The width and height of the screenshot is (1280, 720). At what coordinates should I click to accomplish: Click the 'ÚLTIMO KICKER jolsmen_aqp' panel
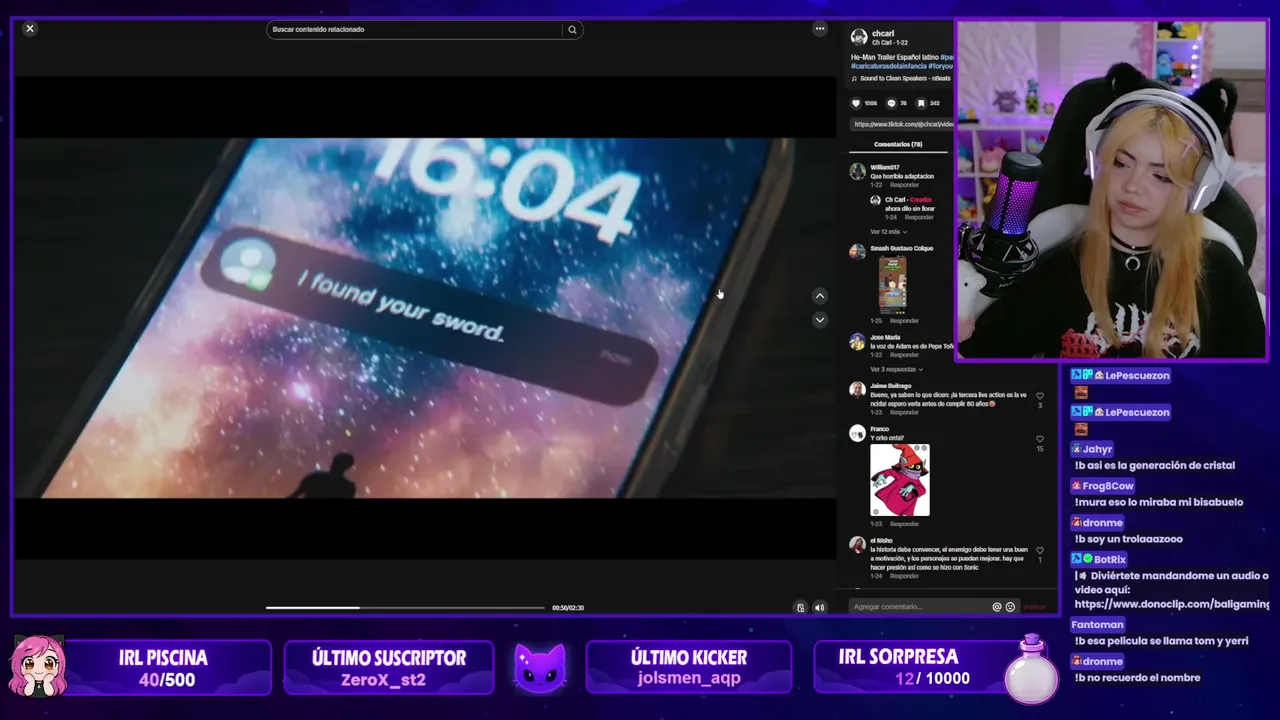(689, 668)
